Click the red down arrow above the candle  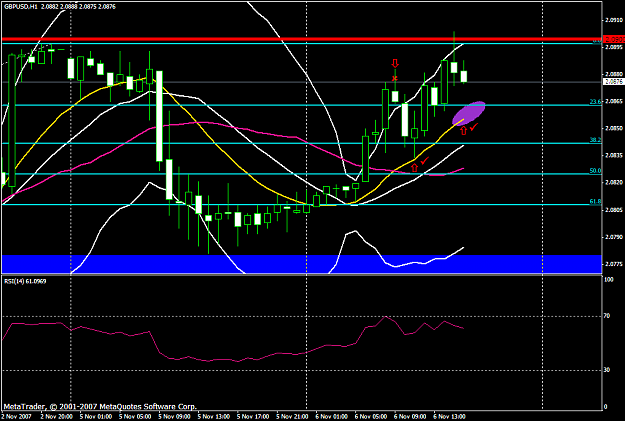point(395,63)
